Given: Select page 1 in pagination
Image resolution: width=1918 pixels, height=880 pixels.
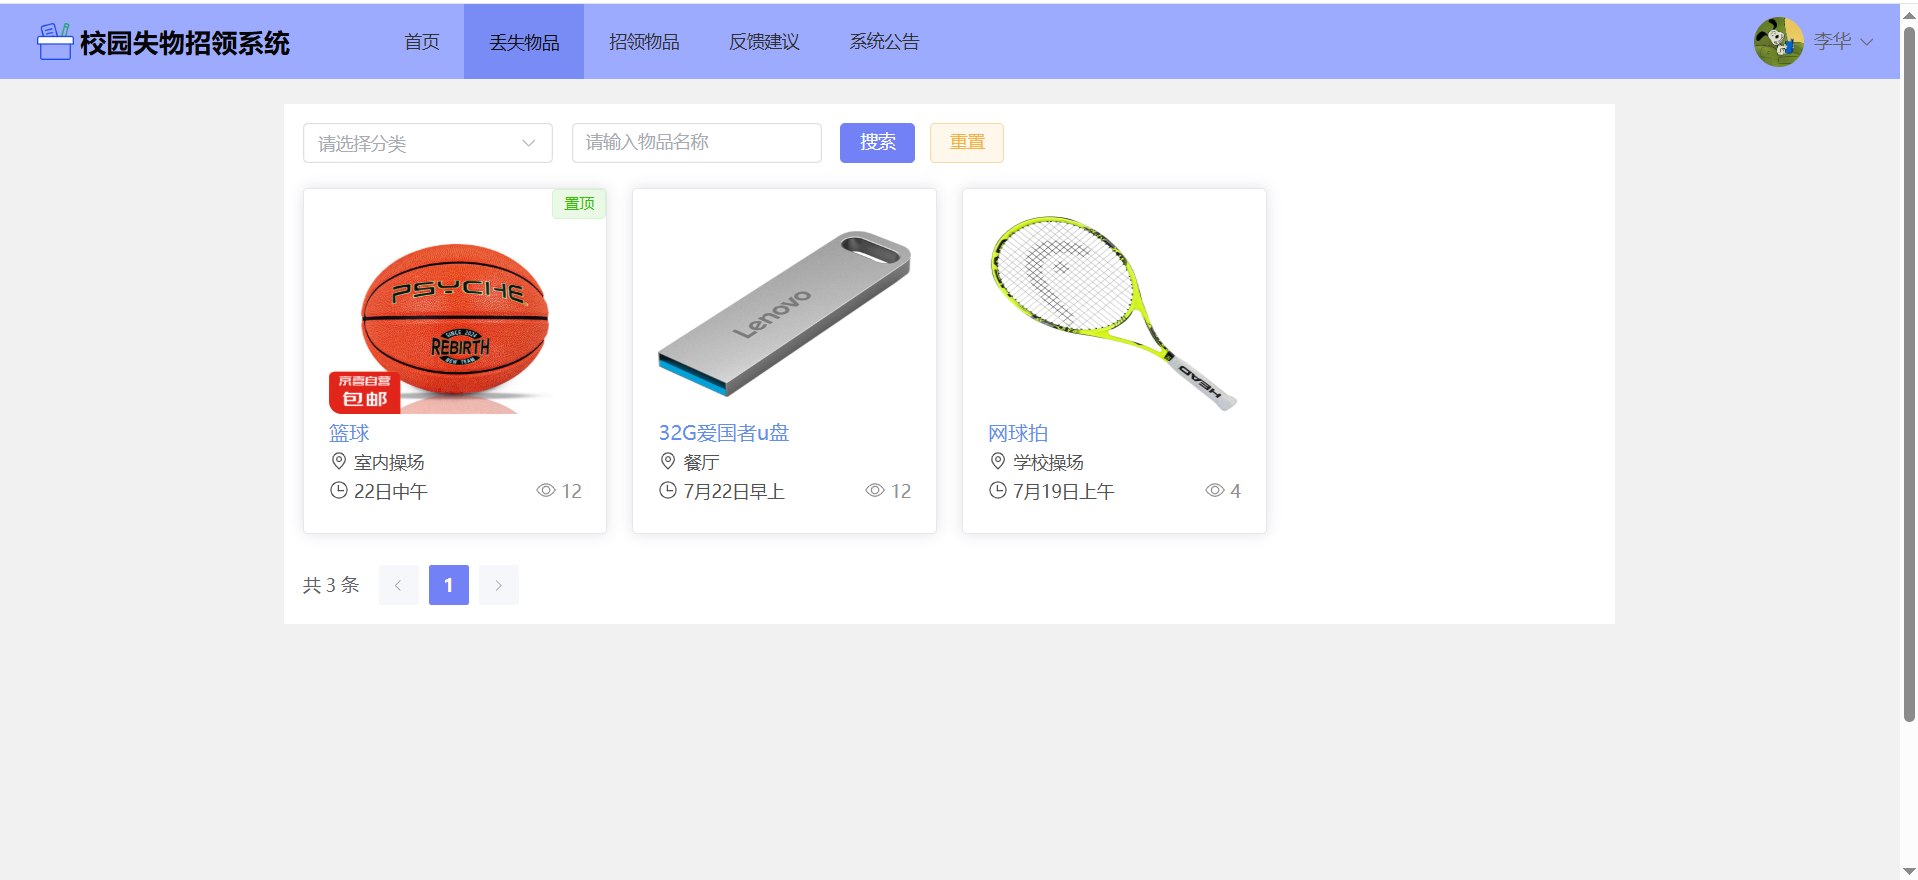Looking at the screenshot, I should pyautogui.click(x=449, y=585).
